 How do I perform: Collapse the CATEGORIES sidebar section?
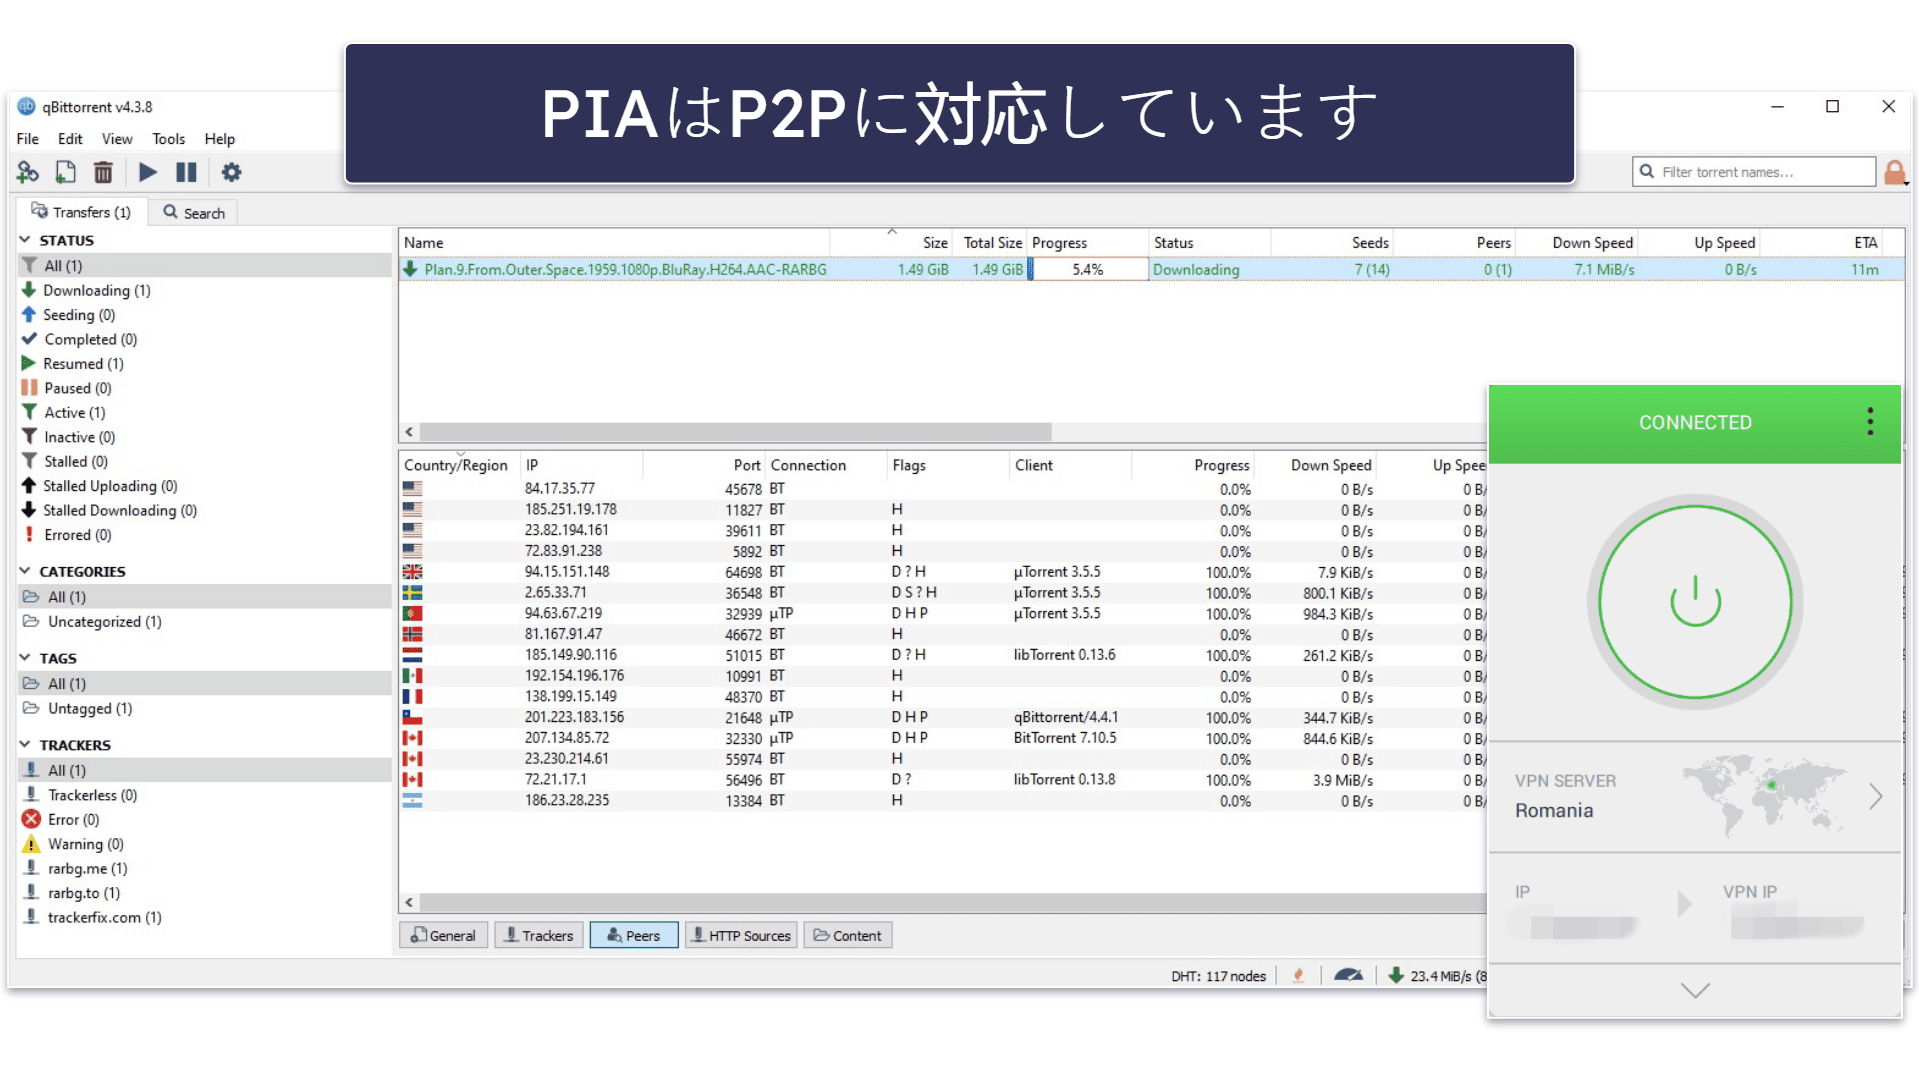[x=25, y=571]
